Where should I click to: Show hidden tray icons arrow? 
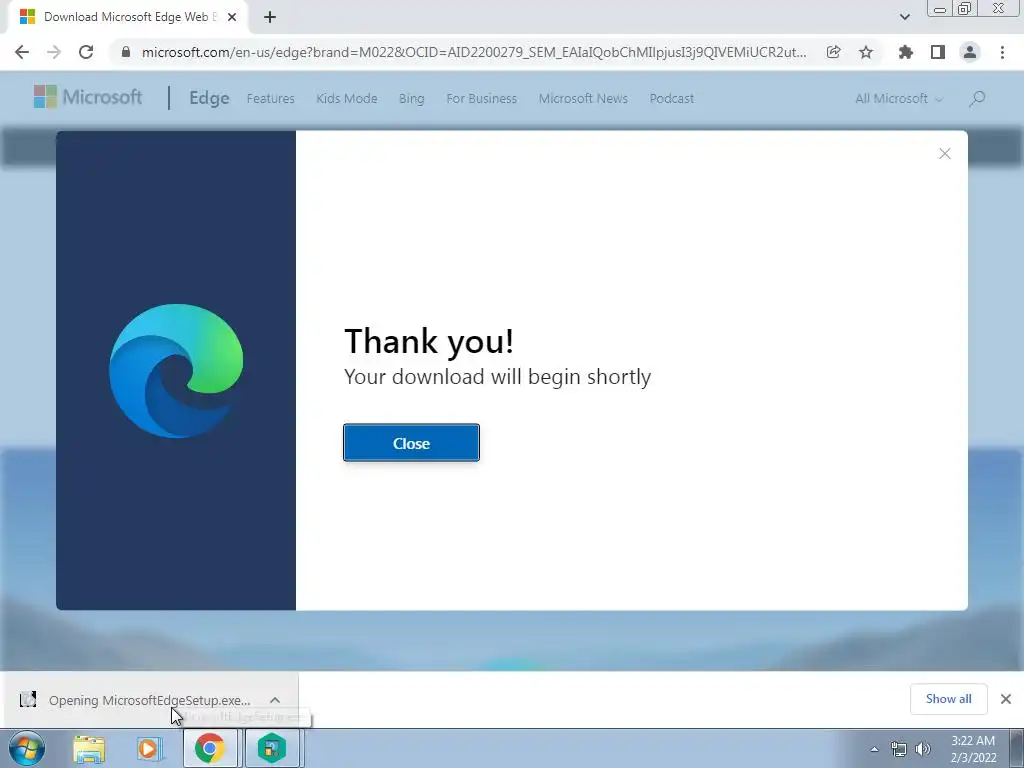pyautogui.click(x=874, y=749)
